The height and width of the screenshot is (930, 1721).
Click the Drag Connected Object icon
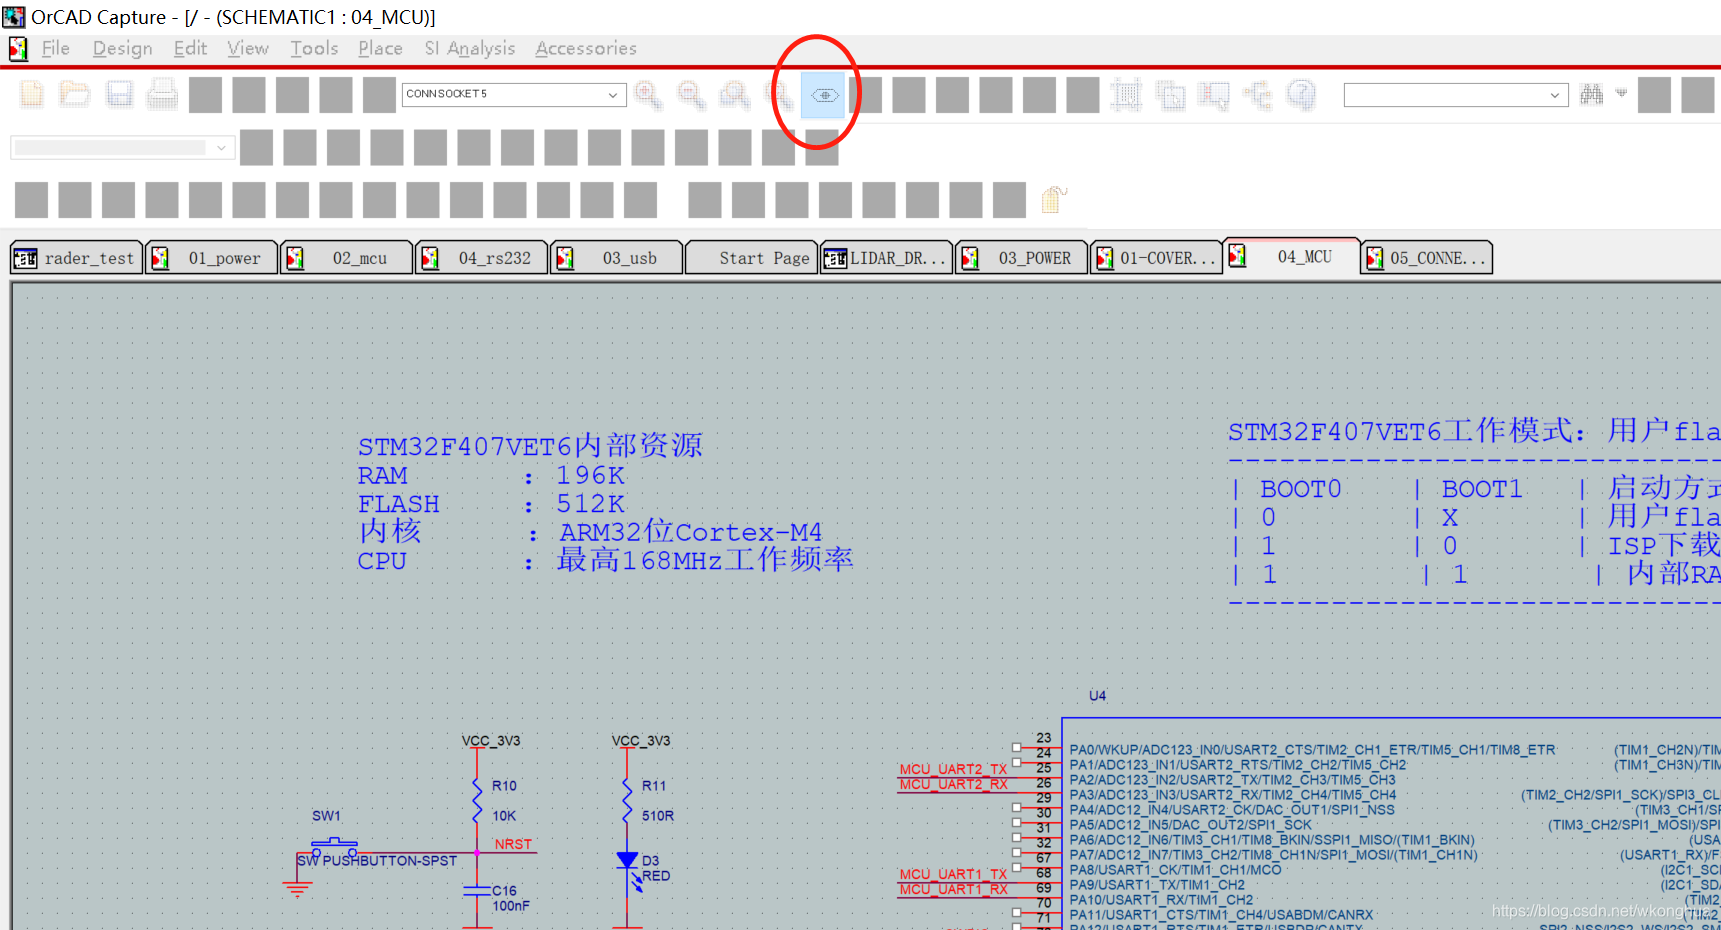1214,95
